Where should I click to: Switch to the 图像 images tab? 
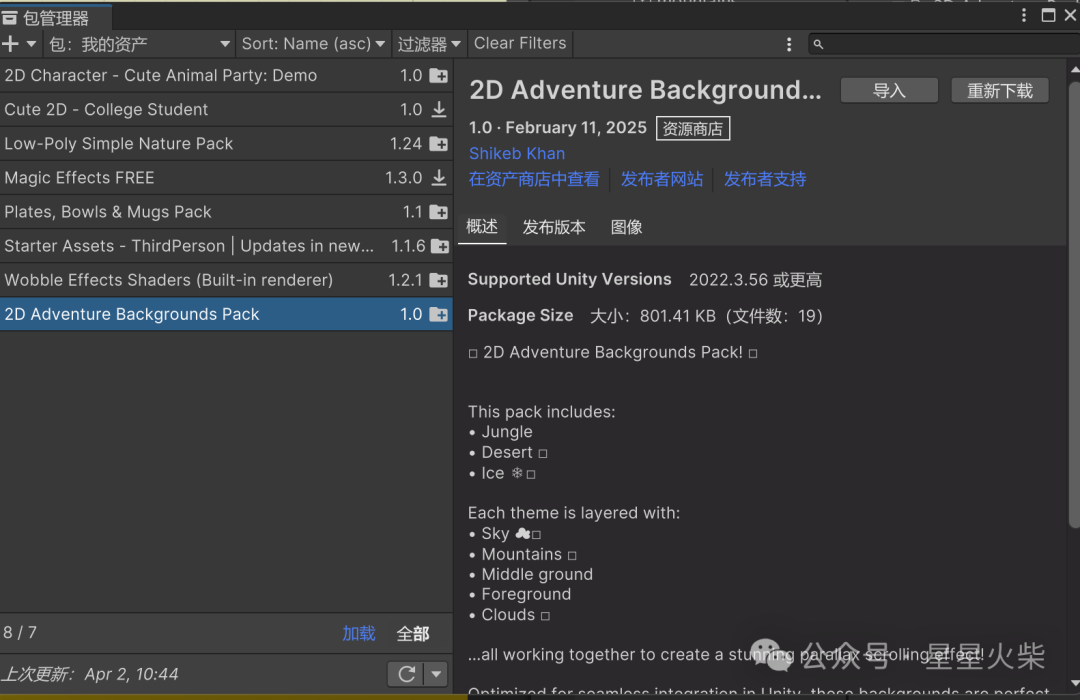tap(626, 227)
